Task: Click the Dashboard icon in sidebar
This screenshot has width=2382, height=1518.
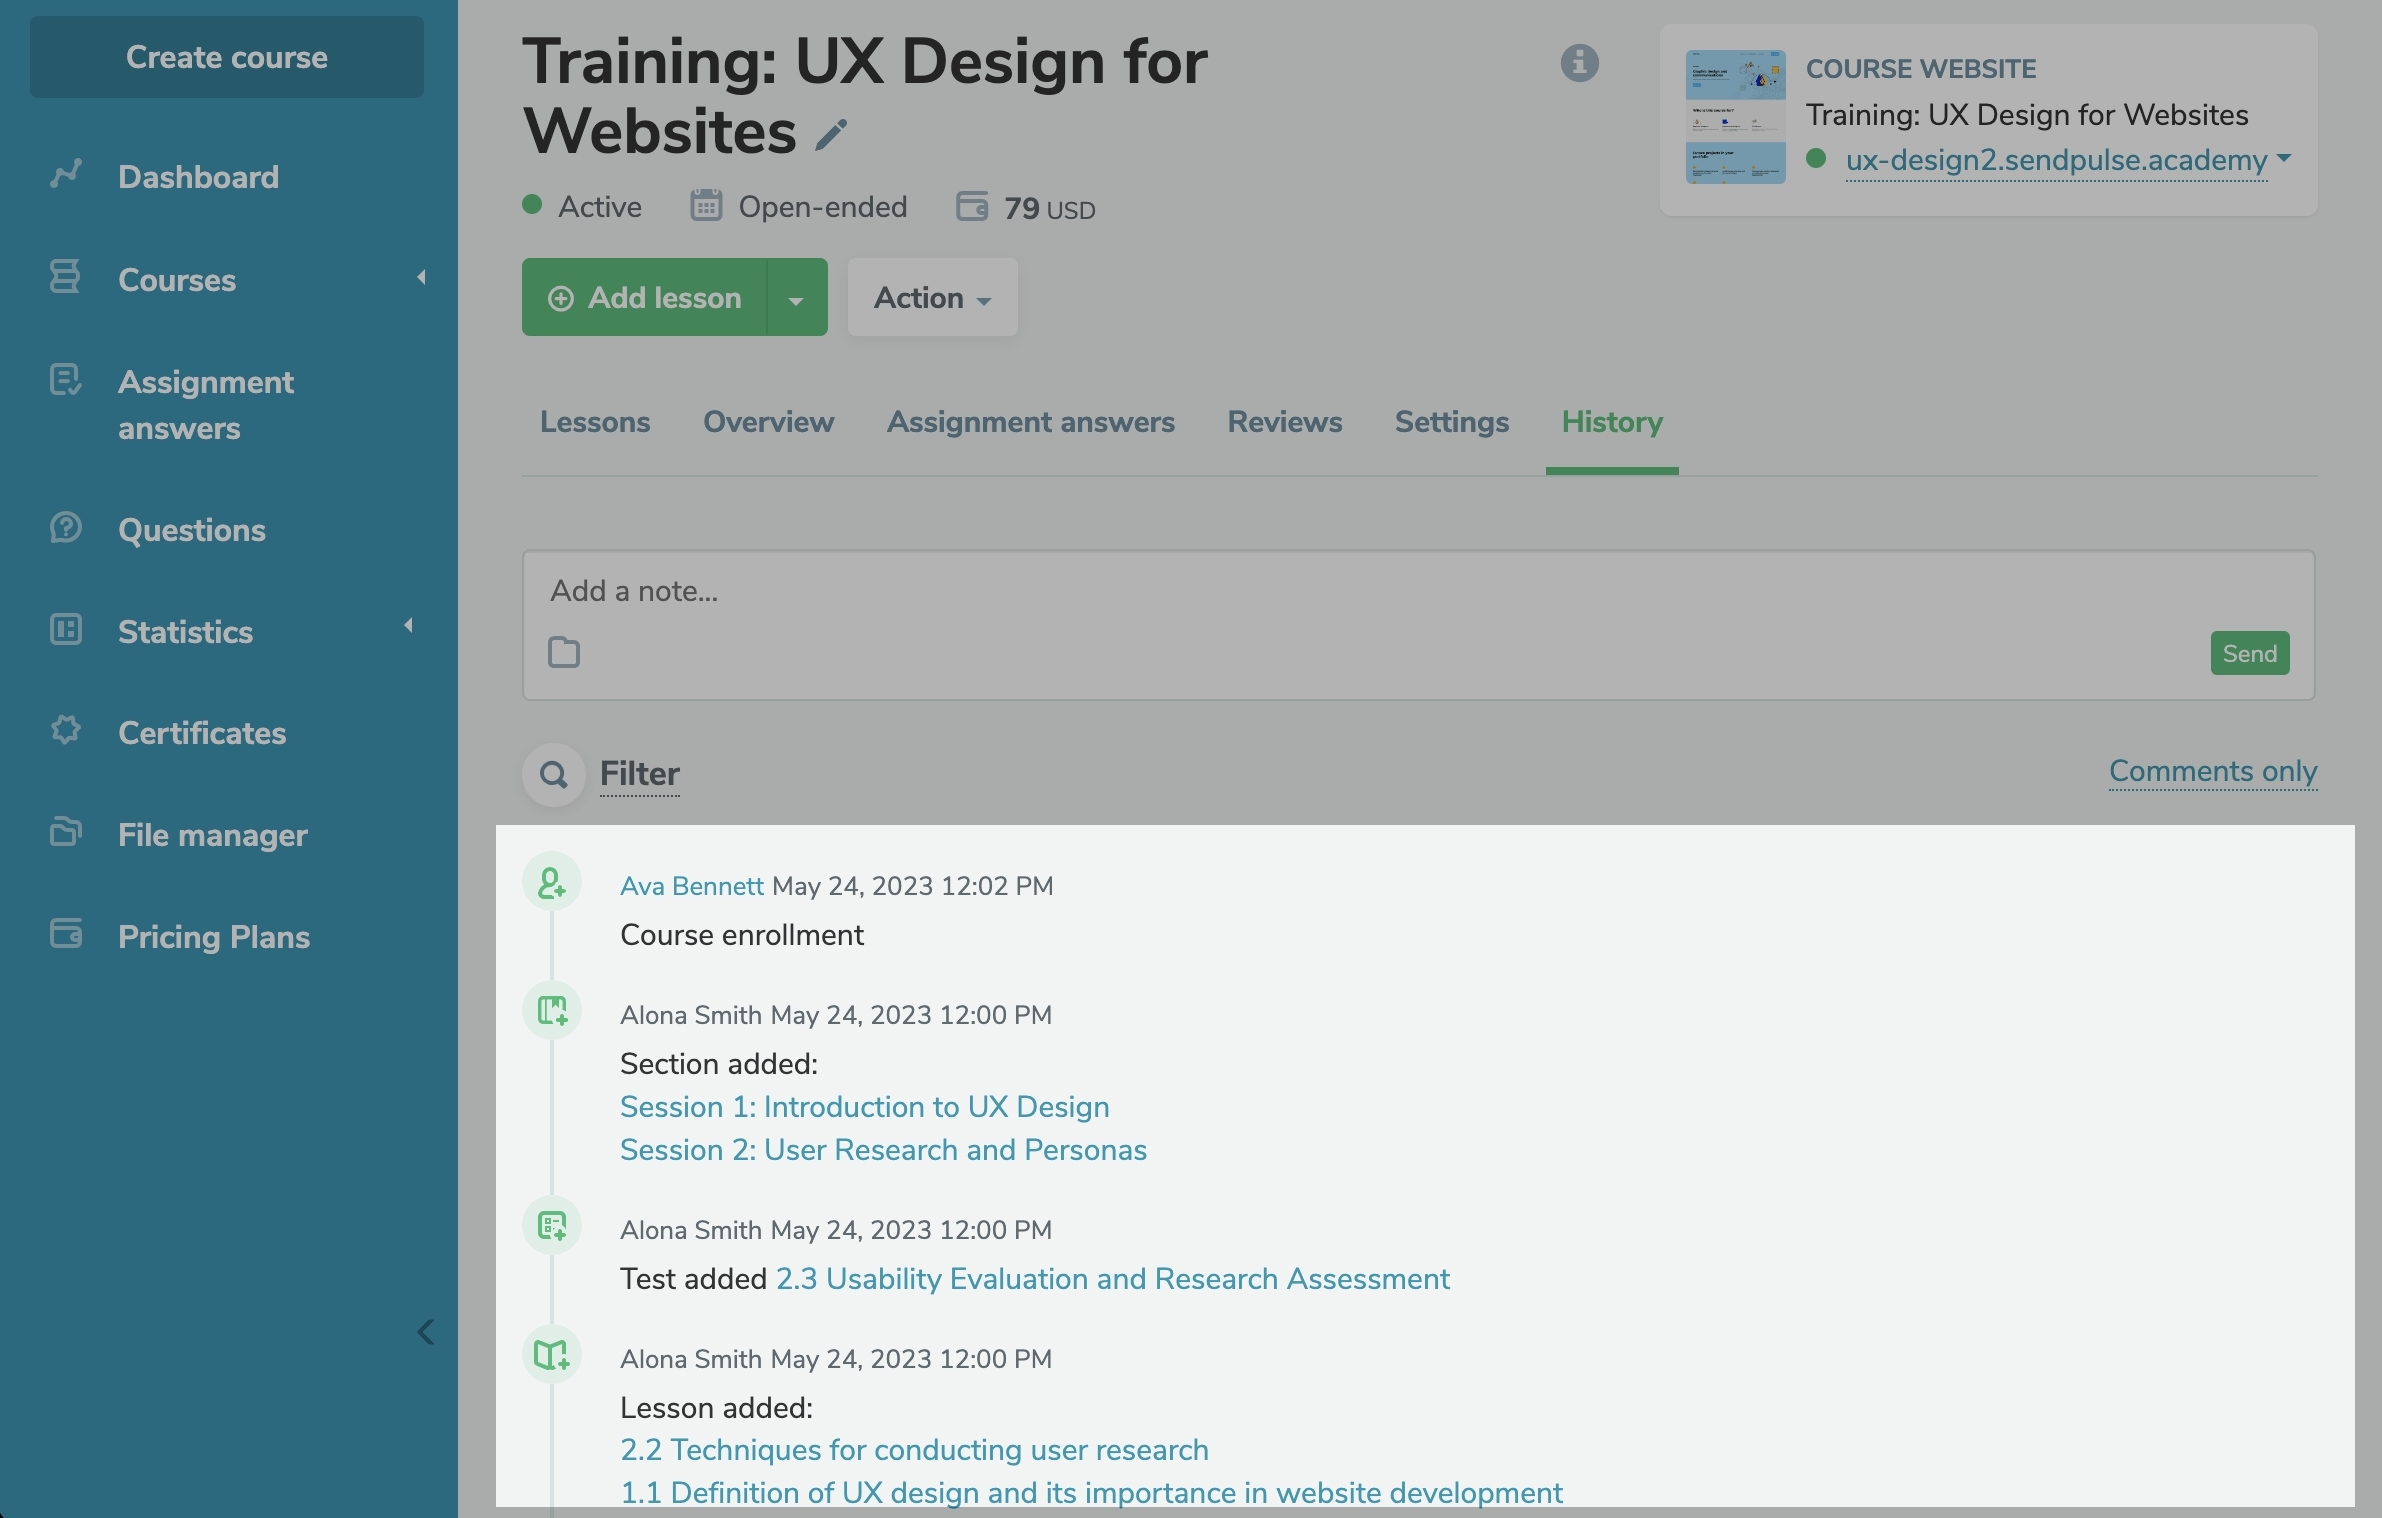Action: point(66,175)
